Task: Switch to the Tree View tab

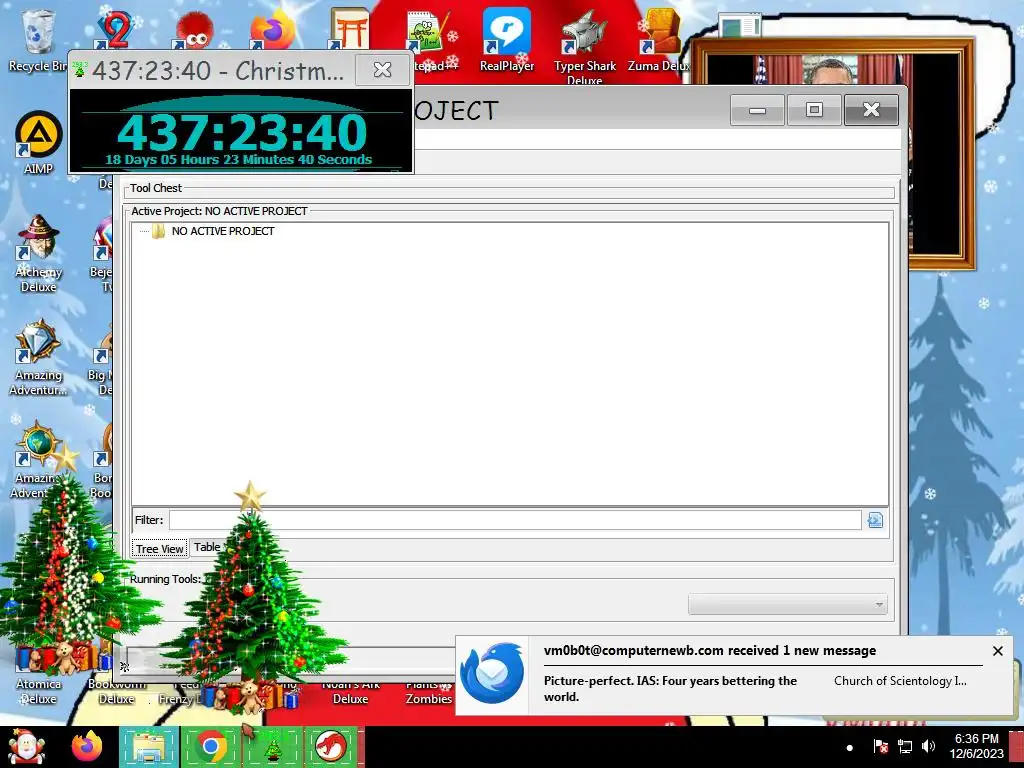Action: pyautogui.click(x=159, y=549)
